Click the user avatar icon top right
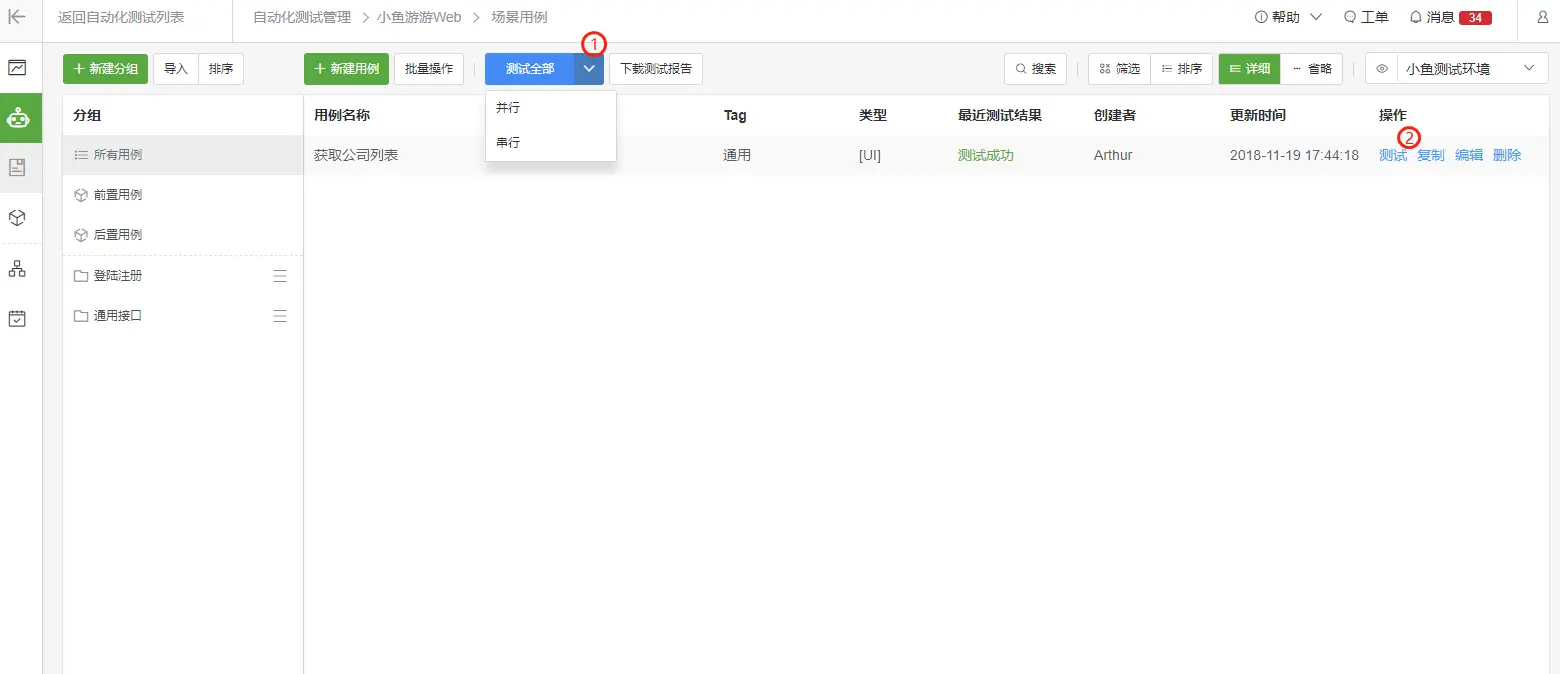 pyautogui.click(x=1541, y=16)
